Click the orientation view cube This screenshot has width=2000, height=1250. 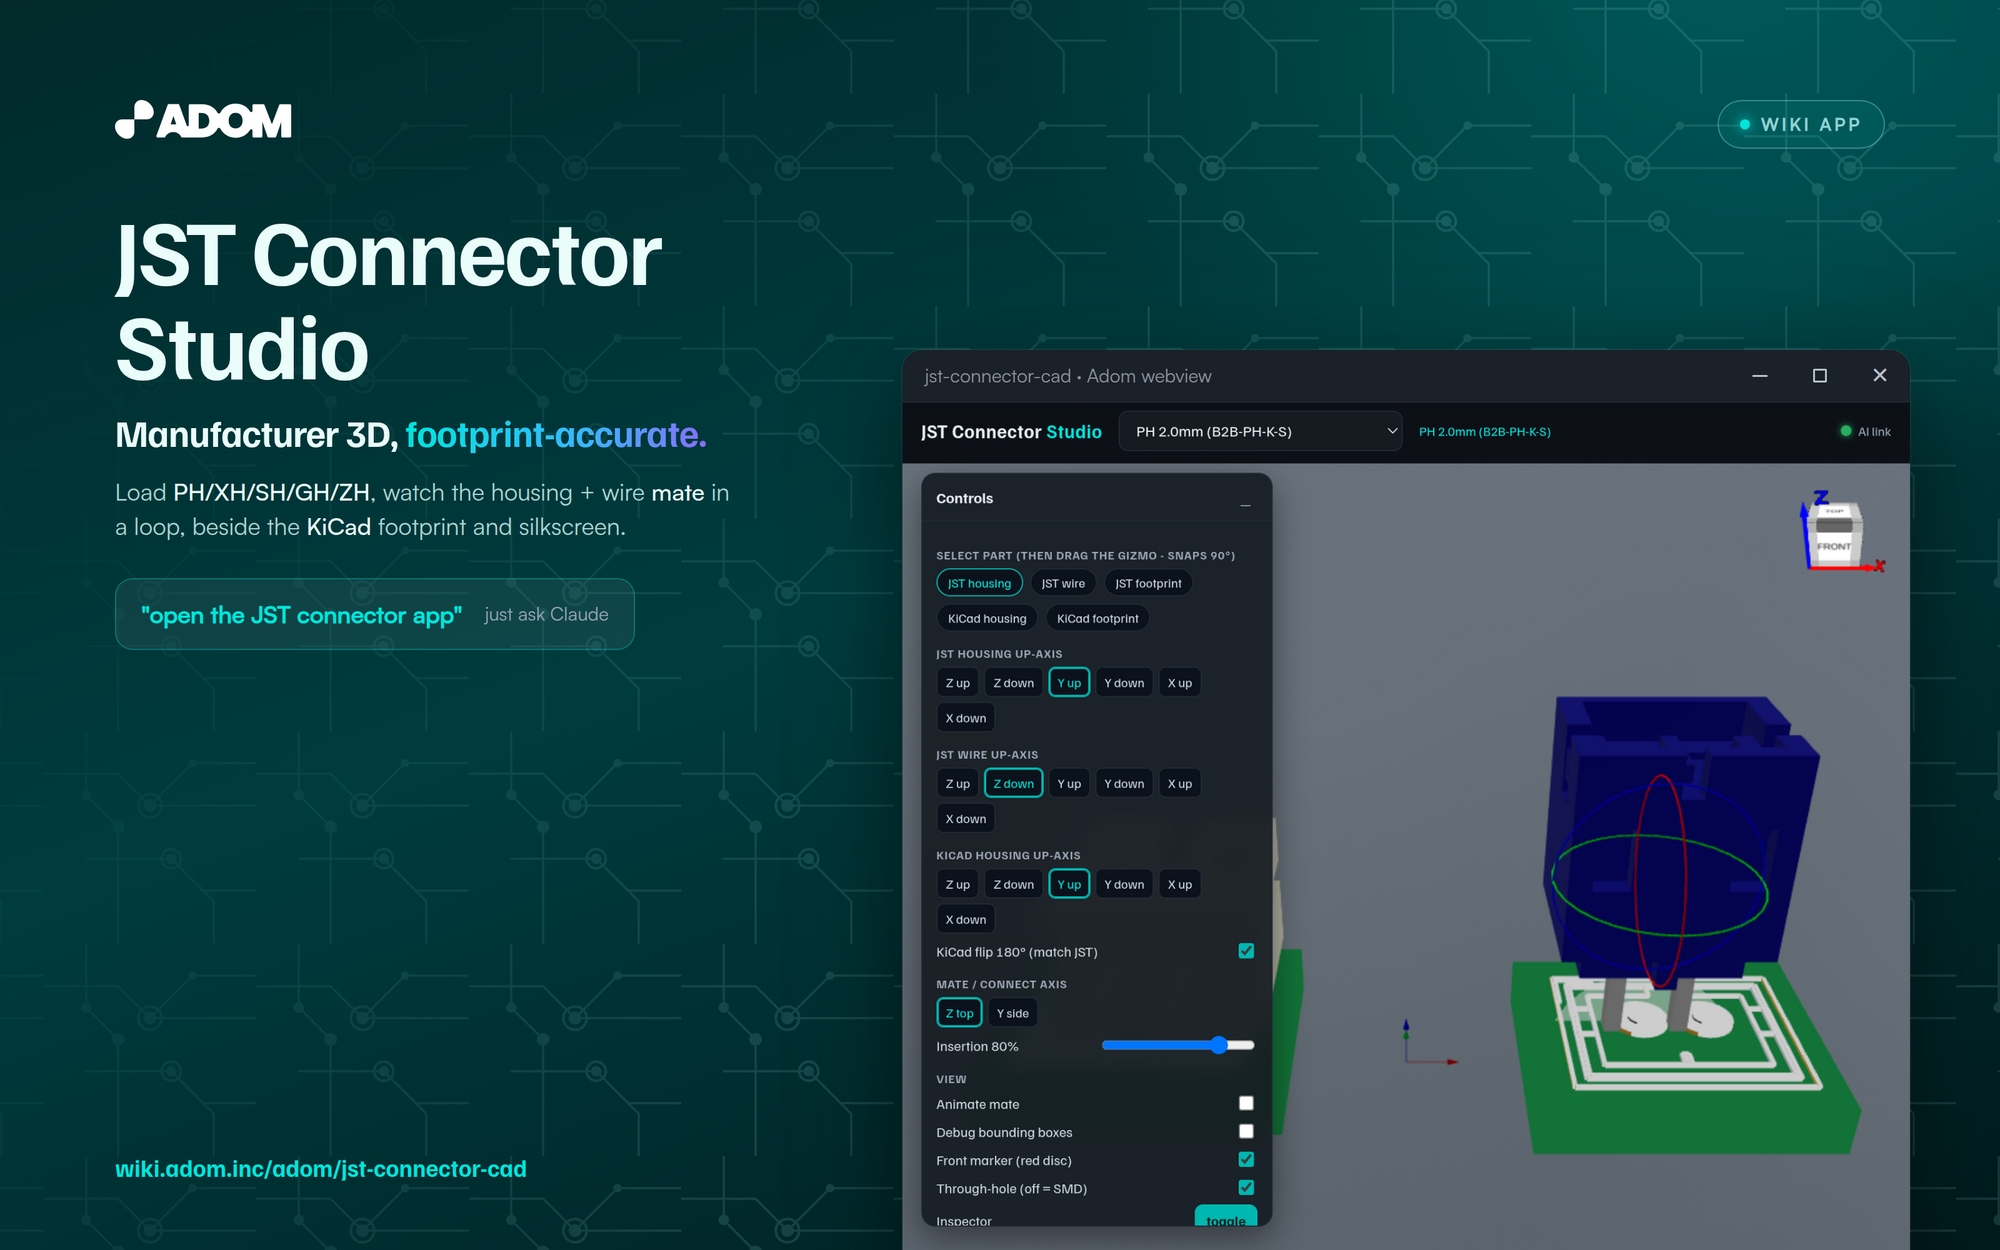[x=1834, y=533]
